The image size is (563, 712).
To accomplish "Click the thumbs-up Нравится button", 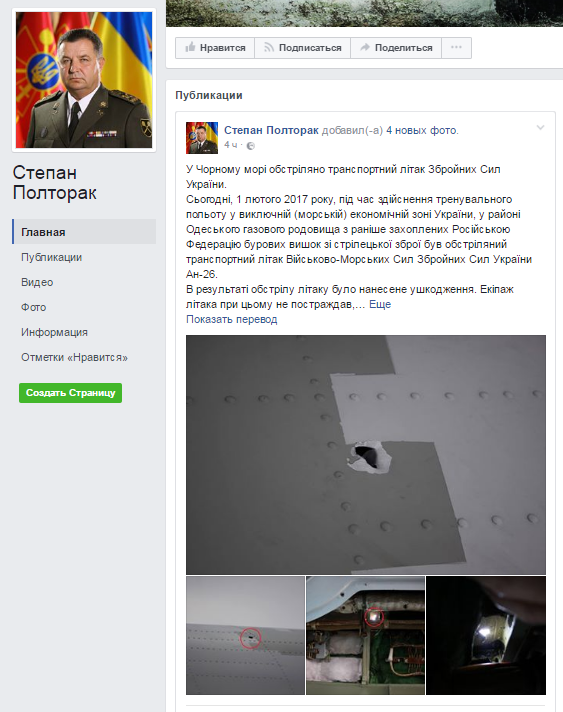I will [215, 48].
